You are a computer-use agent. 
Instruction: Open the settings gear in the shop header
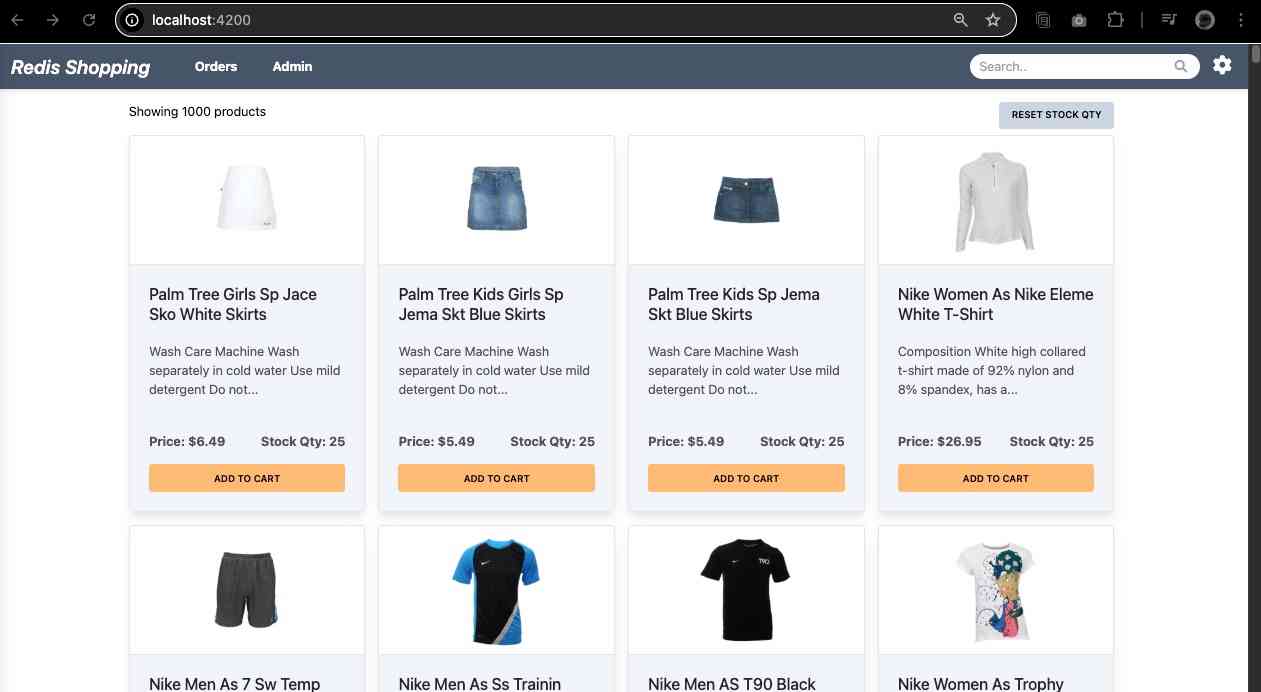tap(1222, 66)
